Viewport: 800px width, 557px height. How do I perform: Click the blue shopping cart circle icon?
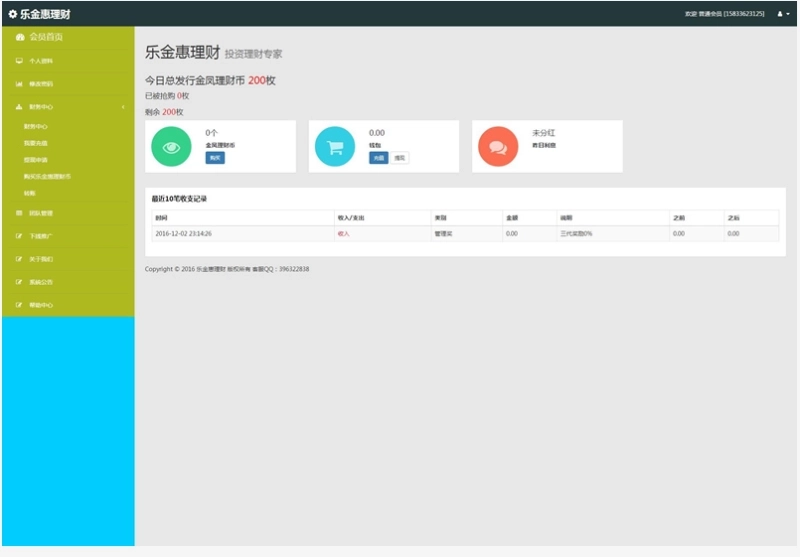tap(335, 147)
